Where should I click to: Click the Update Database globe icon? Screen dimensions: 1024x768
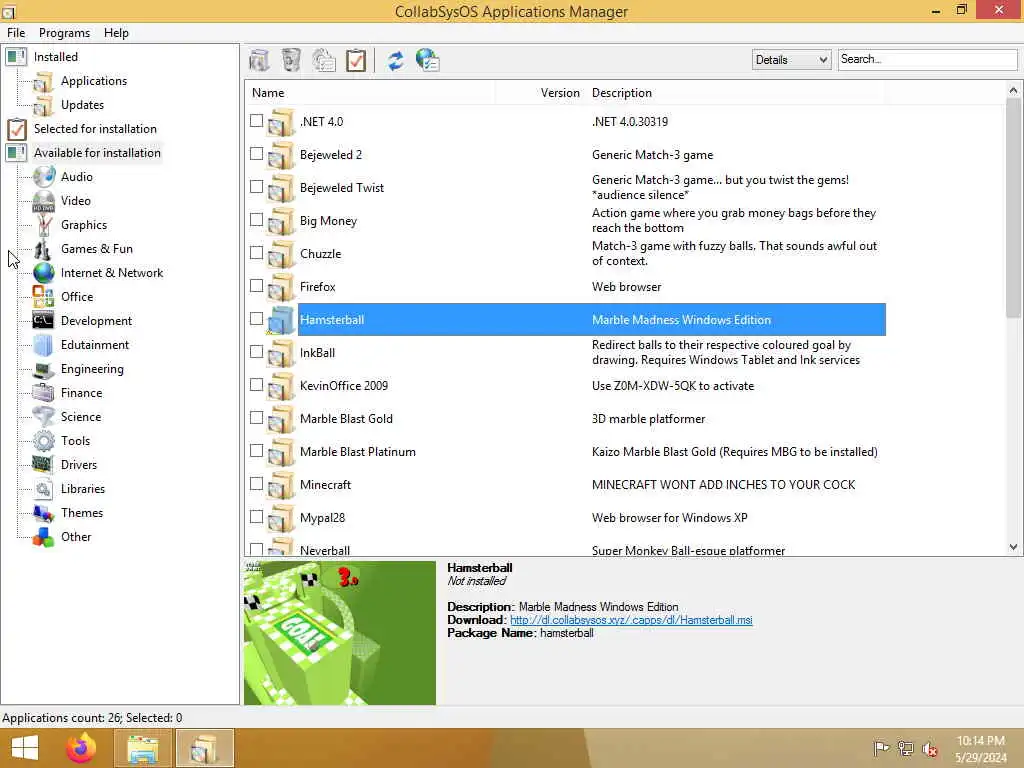[x=428, y=61]
